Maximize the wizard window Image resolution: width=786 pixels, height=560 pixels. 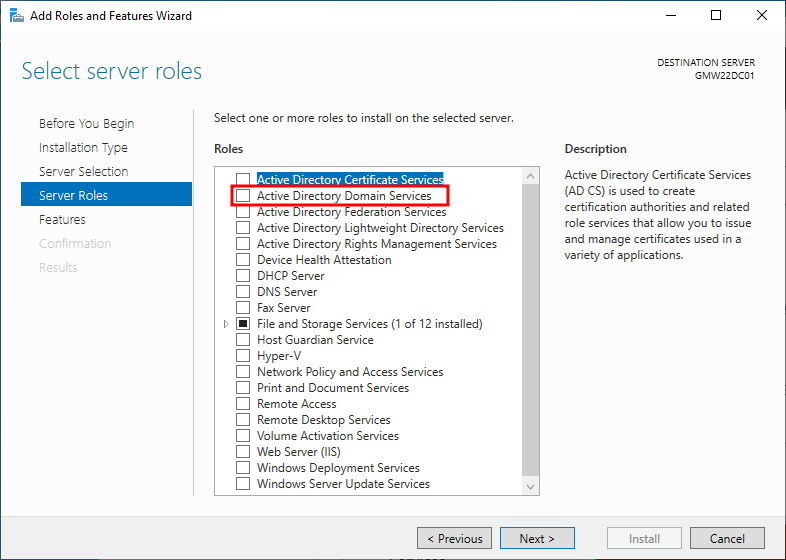click(x=716, y=16)
